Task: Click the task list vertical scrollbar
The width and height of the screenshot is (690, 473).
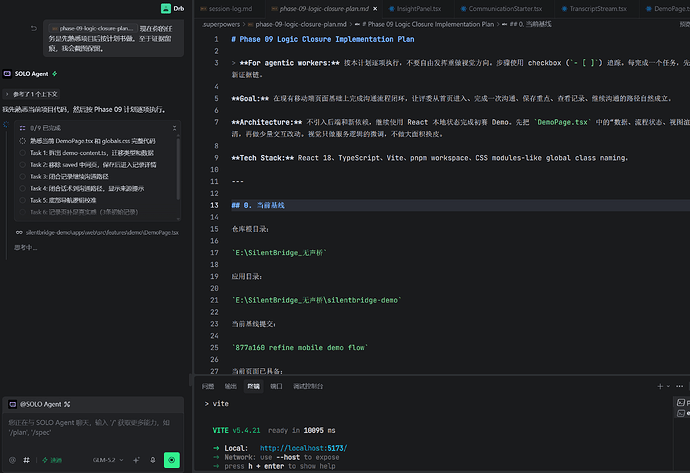Action: point(178,169)
